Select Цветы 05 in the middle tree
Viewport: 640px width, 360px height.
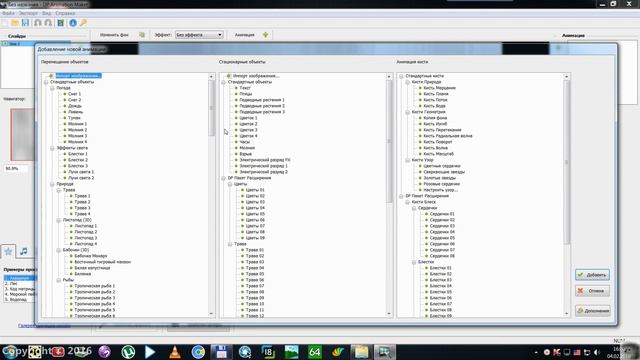256,214
